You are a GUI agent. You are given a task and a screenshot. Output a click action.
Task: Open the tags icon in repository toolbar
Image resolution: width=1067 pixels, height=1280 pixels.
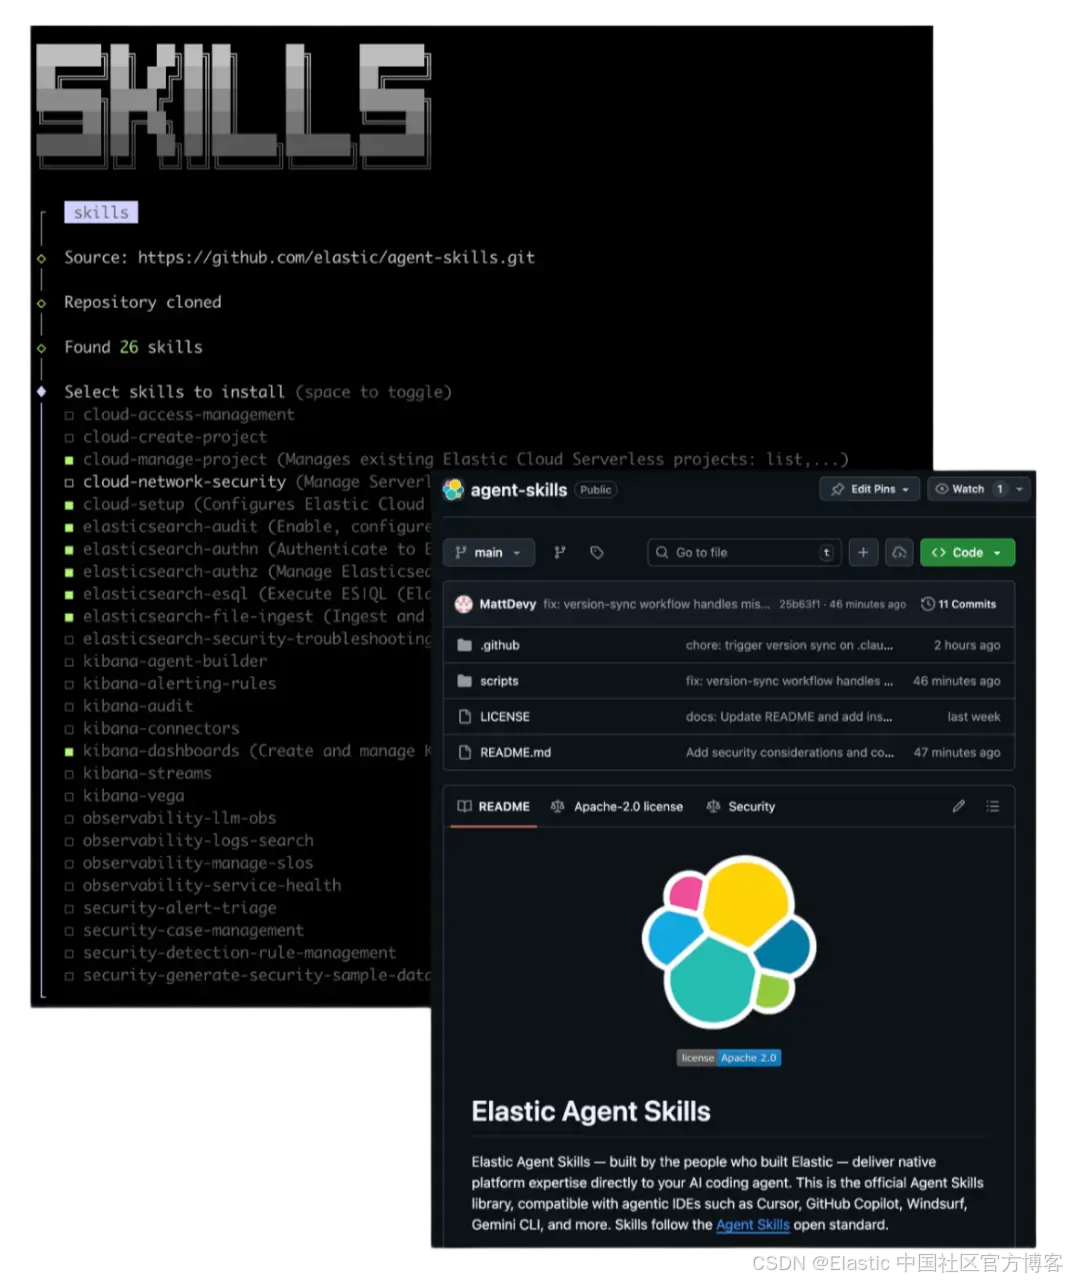click(x=597, y=552)
